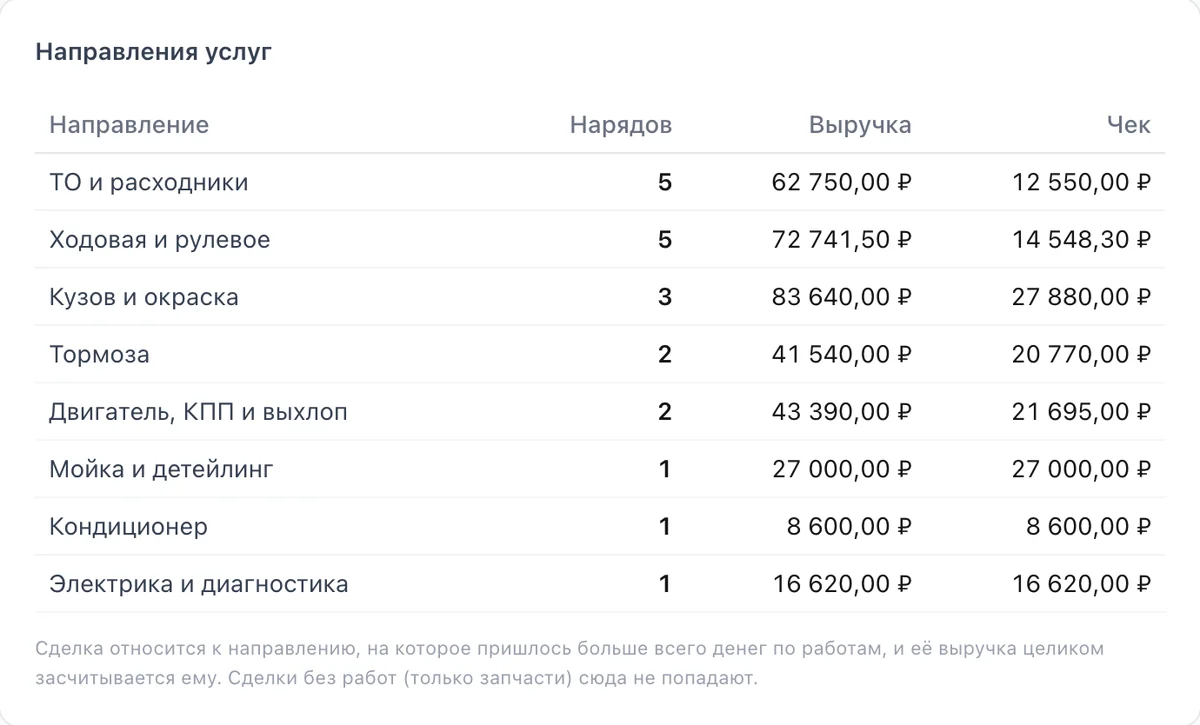Click the revenue in the Электрика и диагностика row
This screenshot has width=1200, height=725.
click(842, 584)
